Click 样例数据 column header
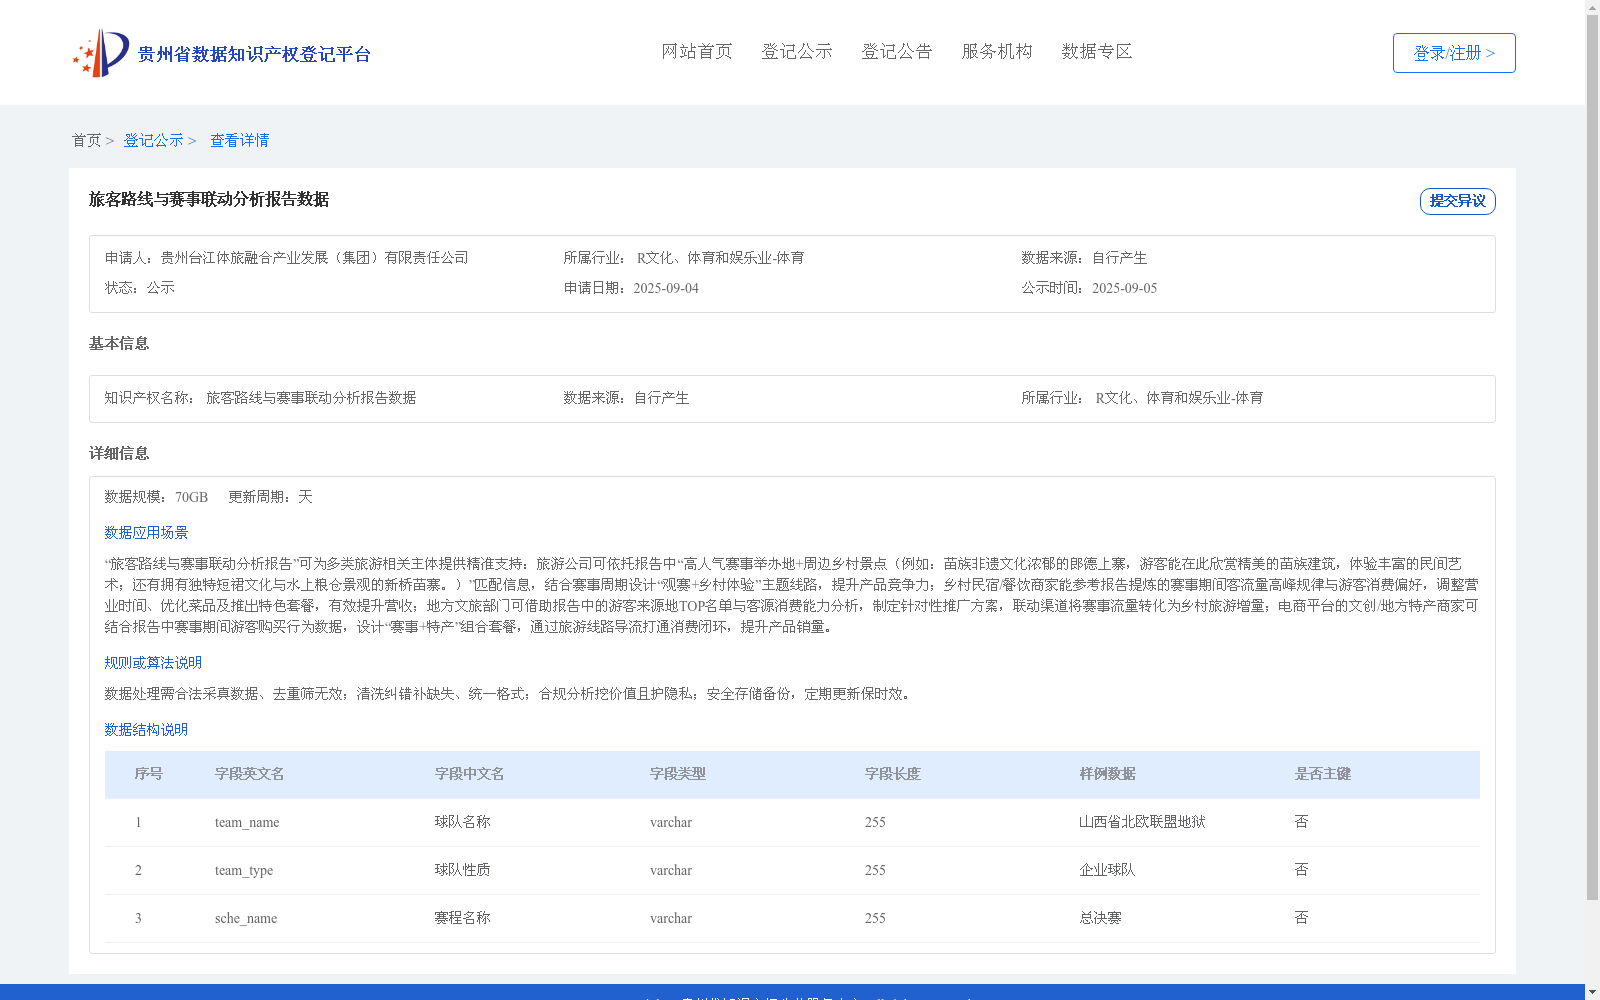Image resolution: width=1600 pixels, height=1000 pixels. 1108,774
